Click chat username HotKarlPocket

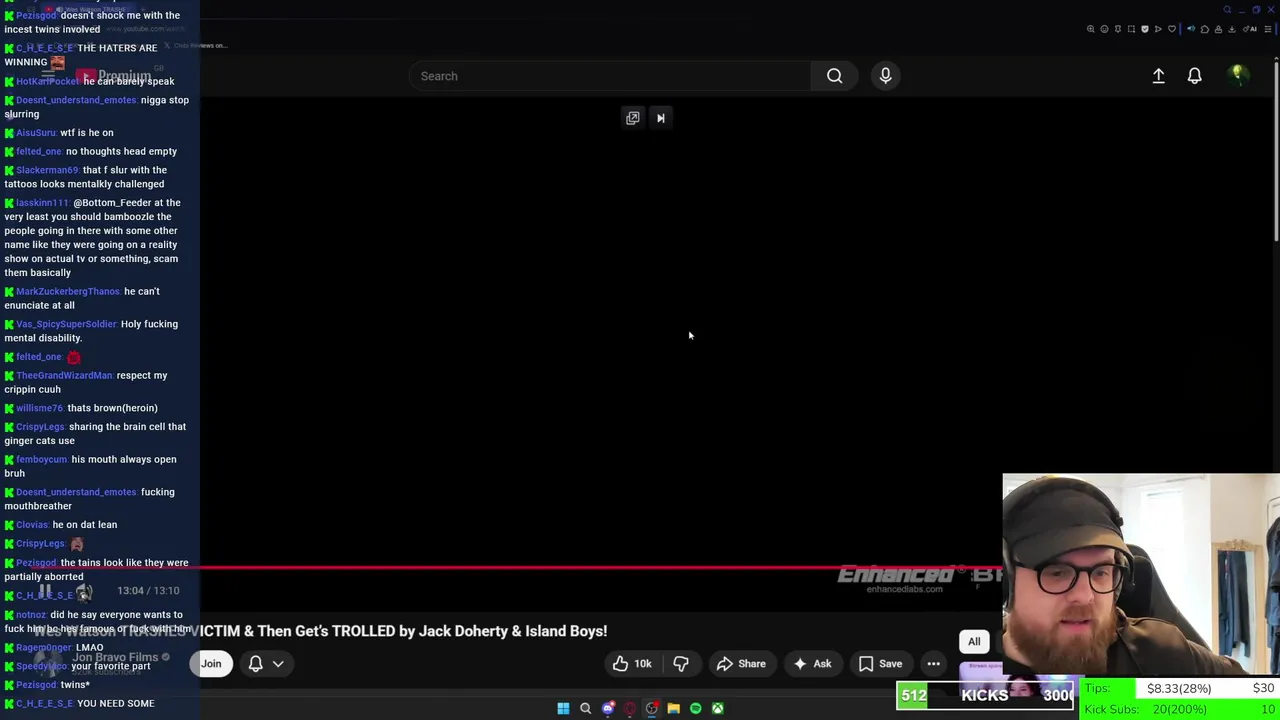(x=48, y=82)
